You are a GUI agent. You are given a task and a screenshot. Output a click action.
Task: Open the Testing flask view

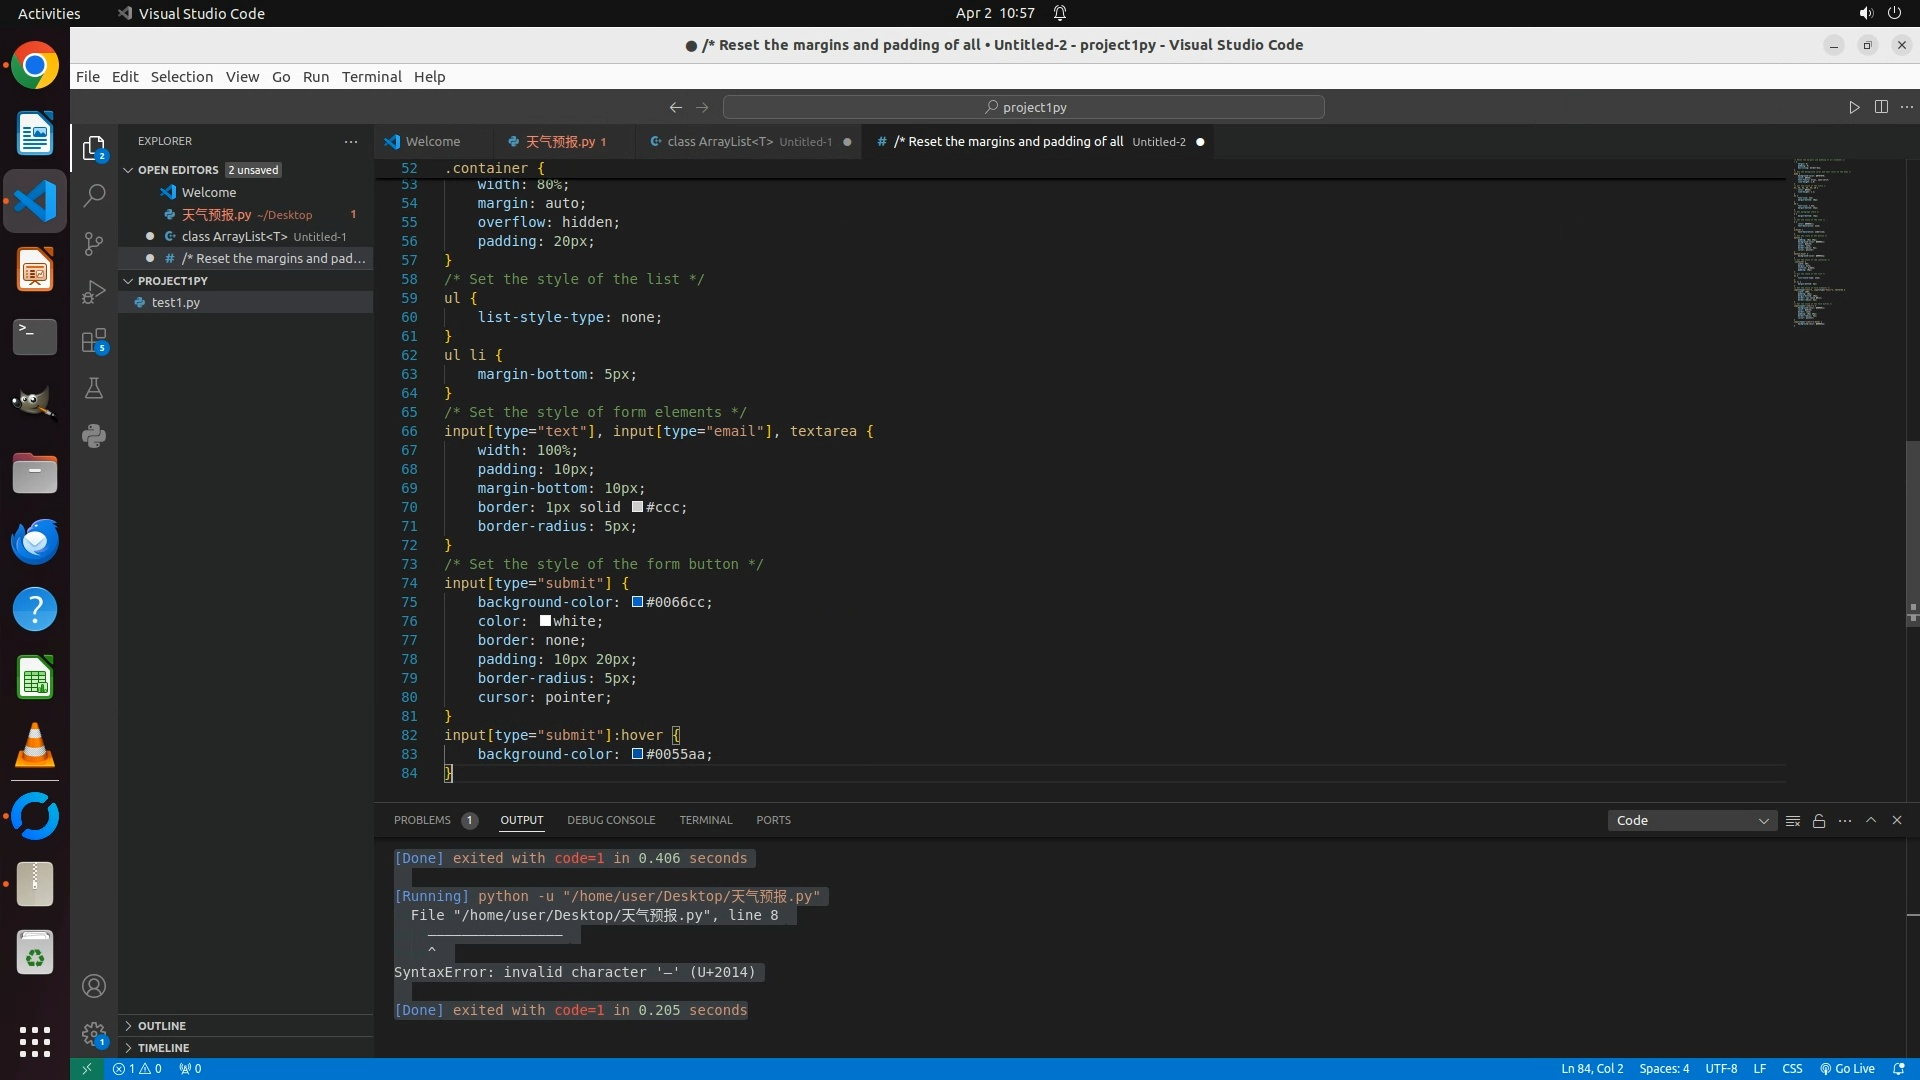pos(94,389)
